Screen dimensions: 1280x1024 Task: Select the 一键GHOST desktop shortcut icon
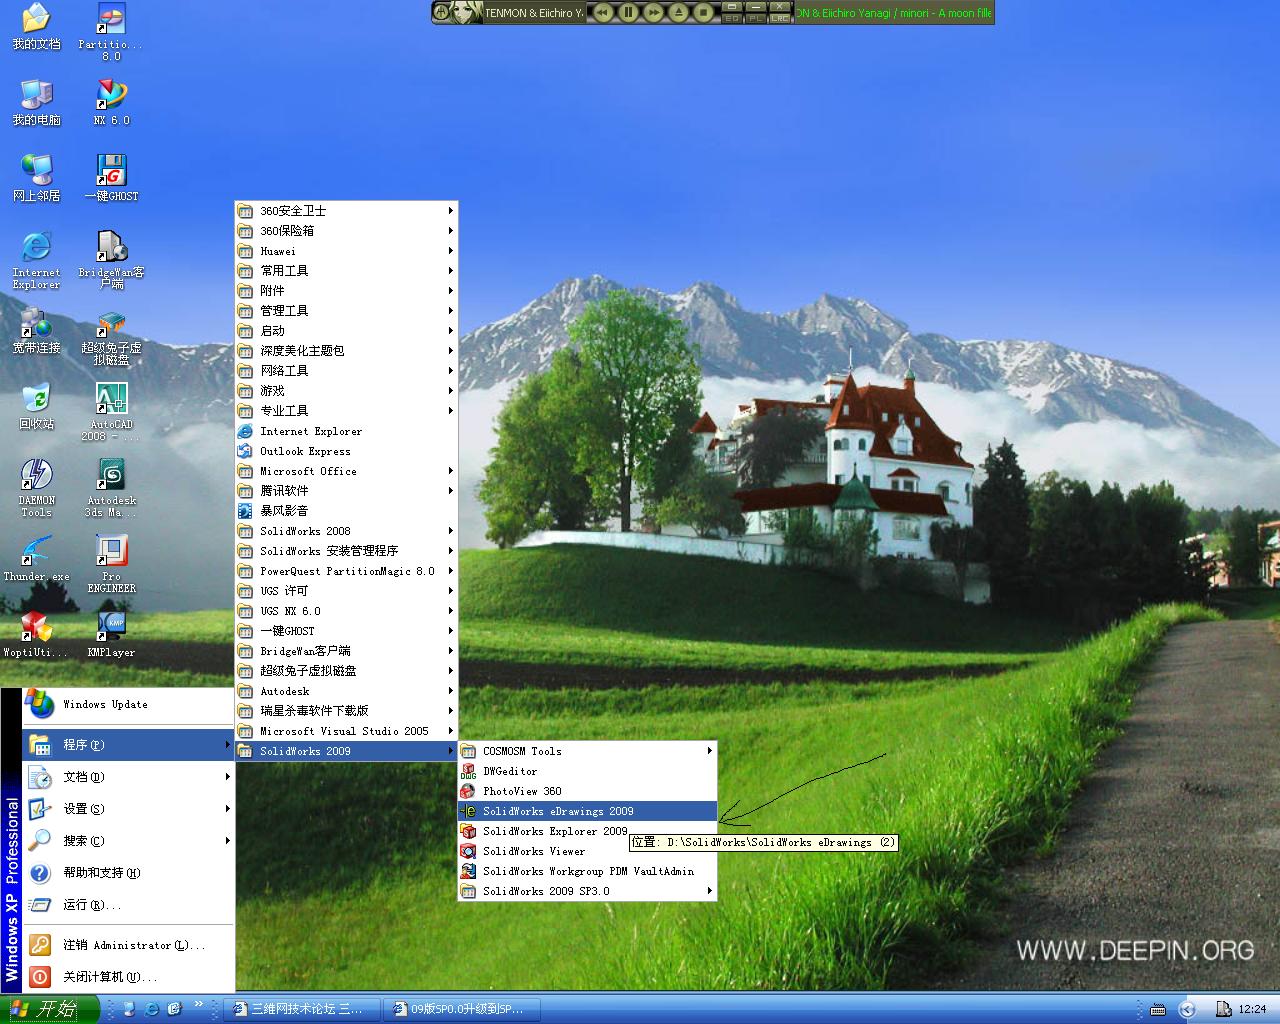click(x=111, y=179)
